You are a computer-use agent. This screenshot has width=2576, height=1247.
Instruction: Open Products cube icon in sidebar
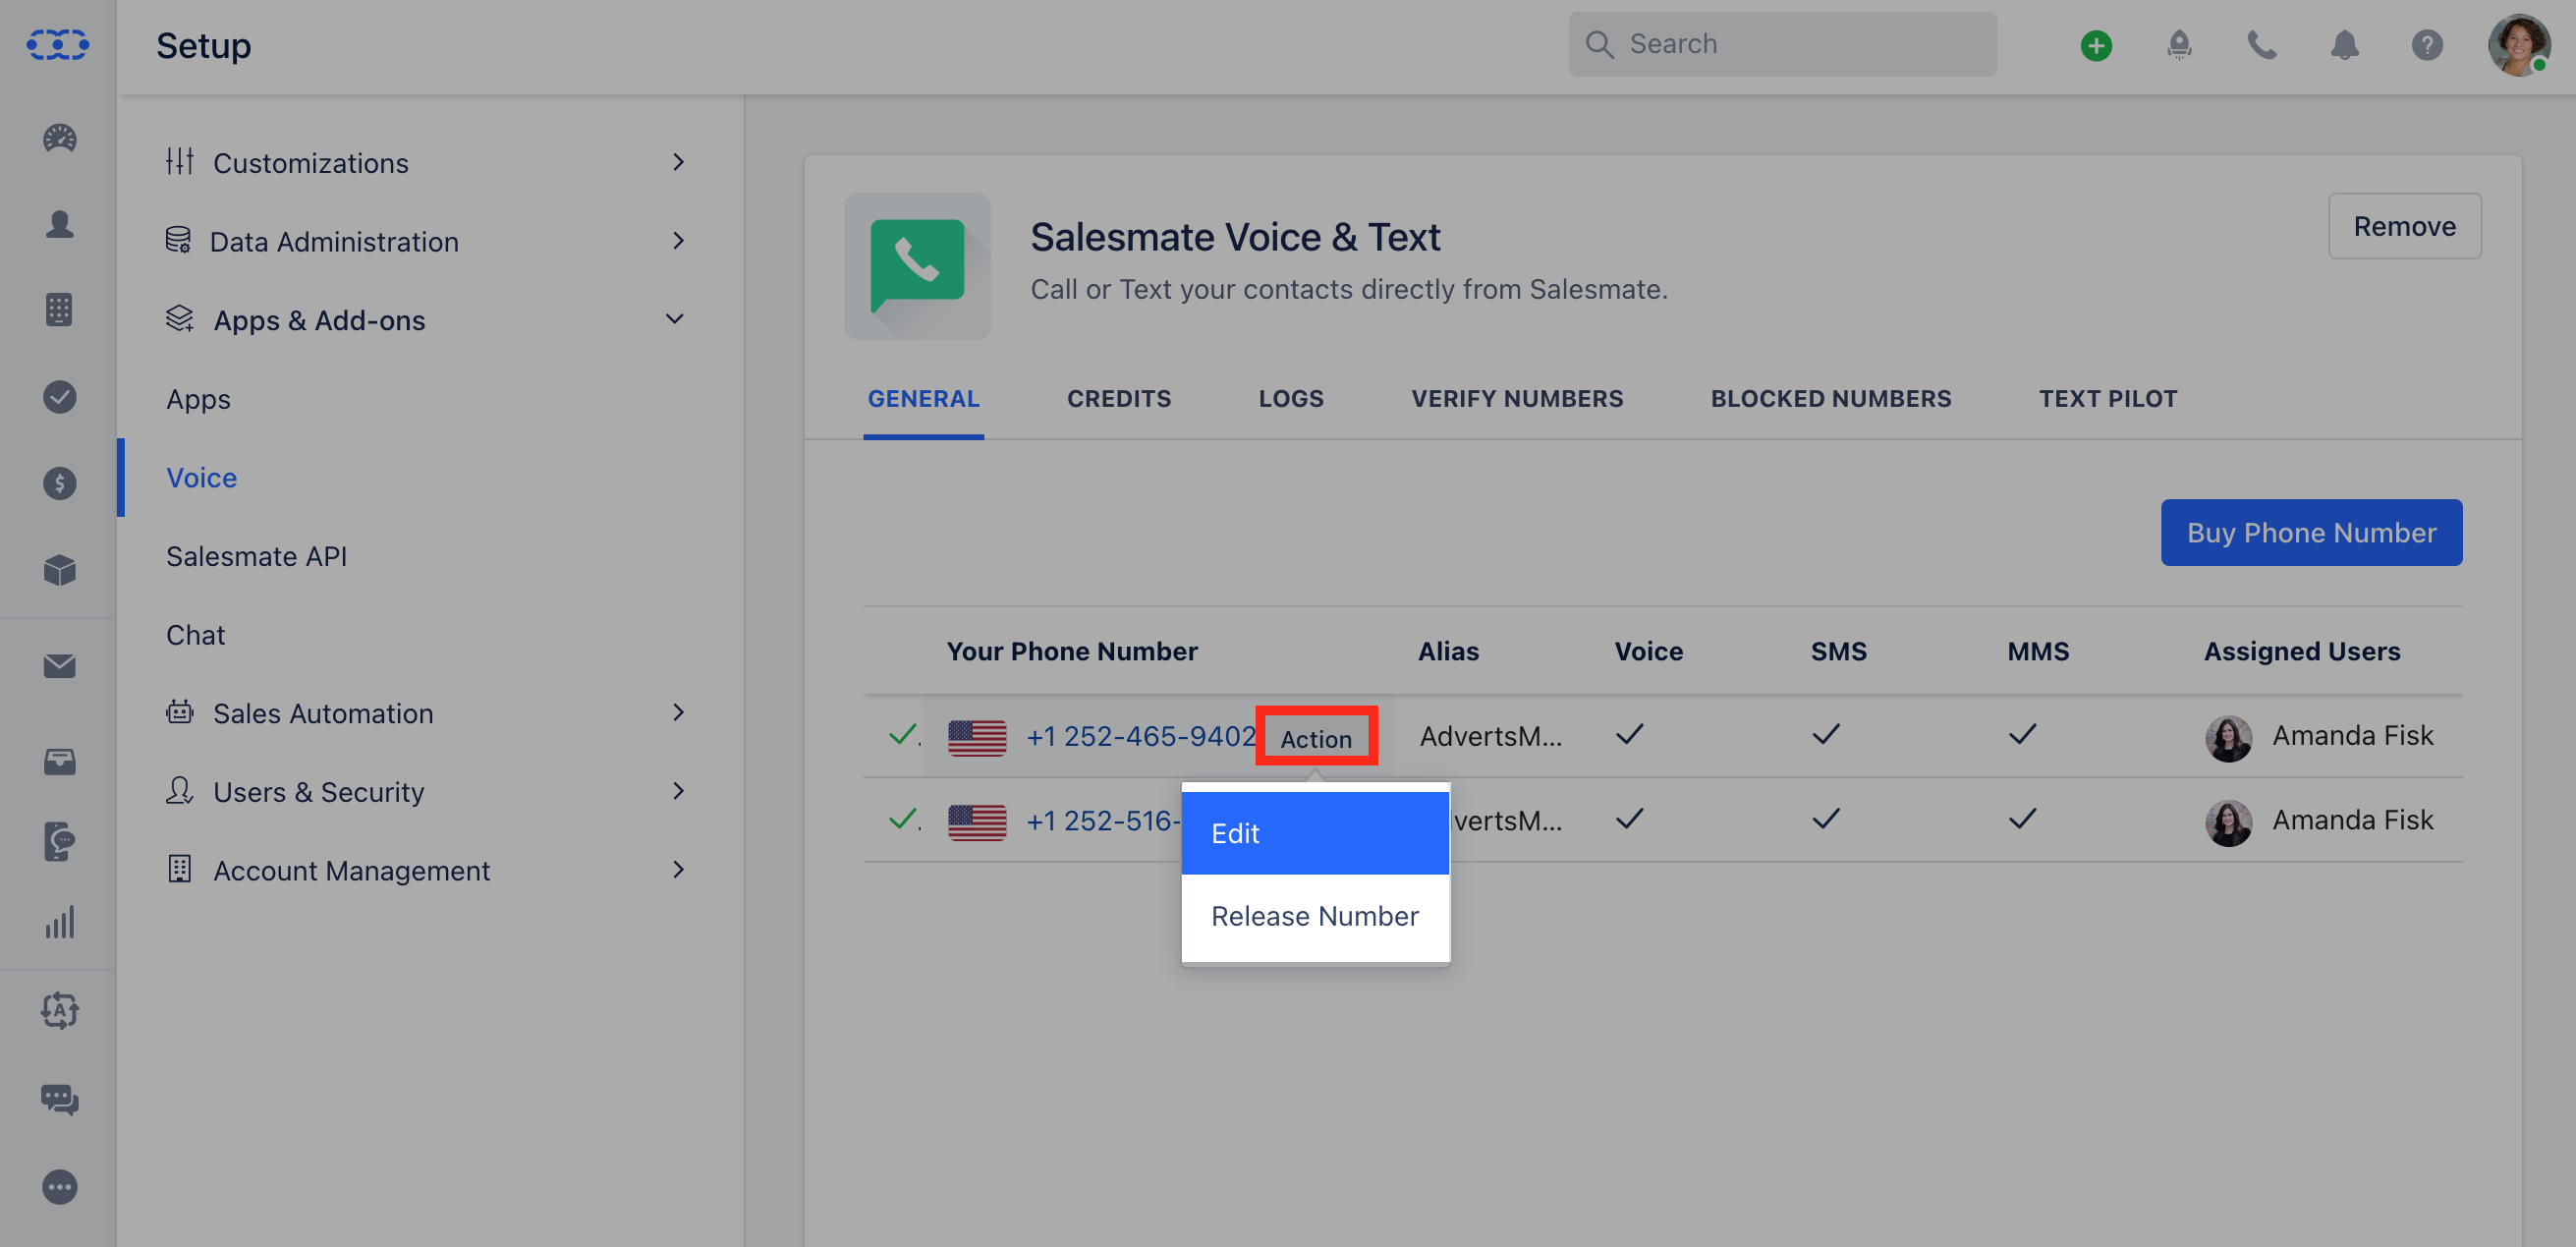coord(59,570)
